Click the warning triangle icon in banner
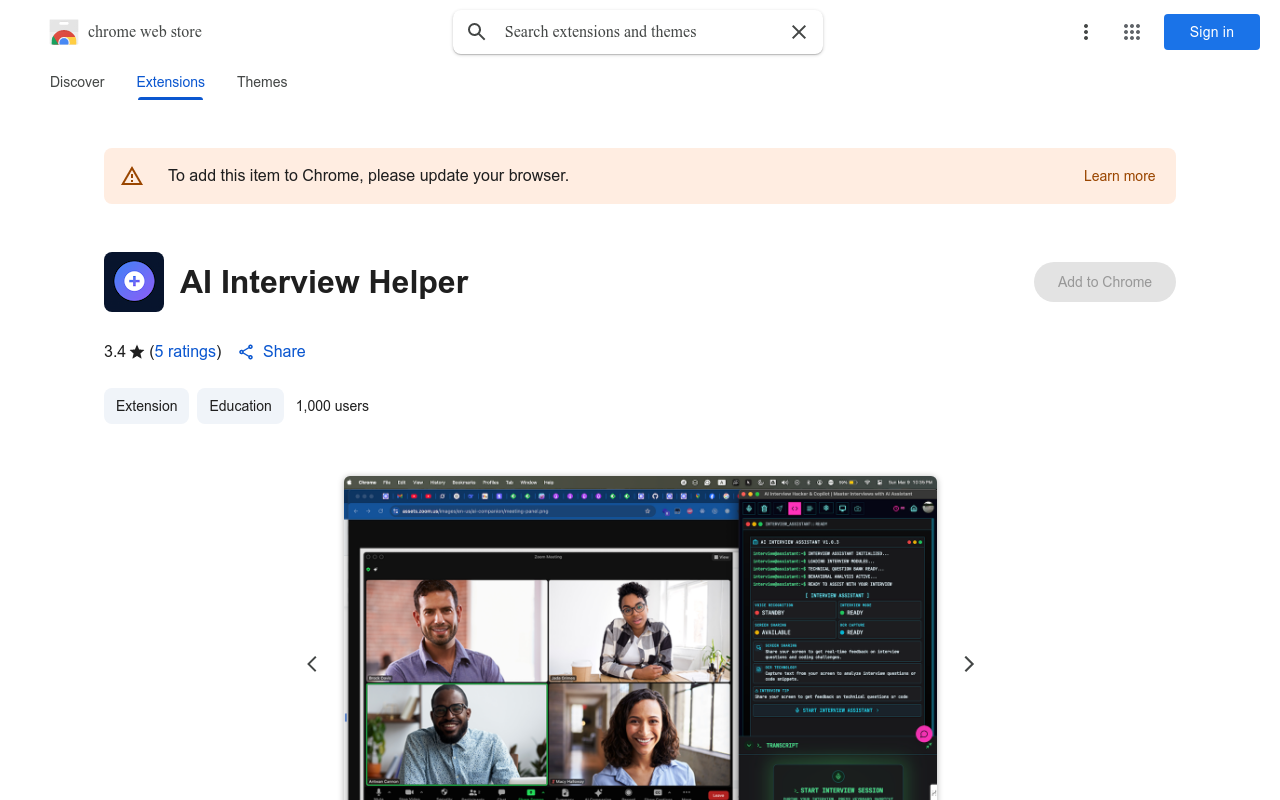Screen dimensions: 1280x800 point(132,177)
